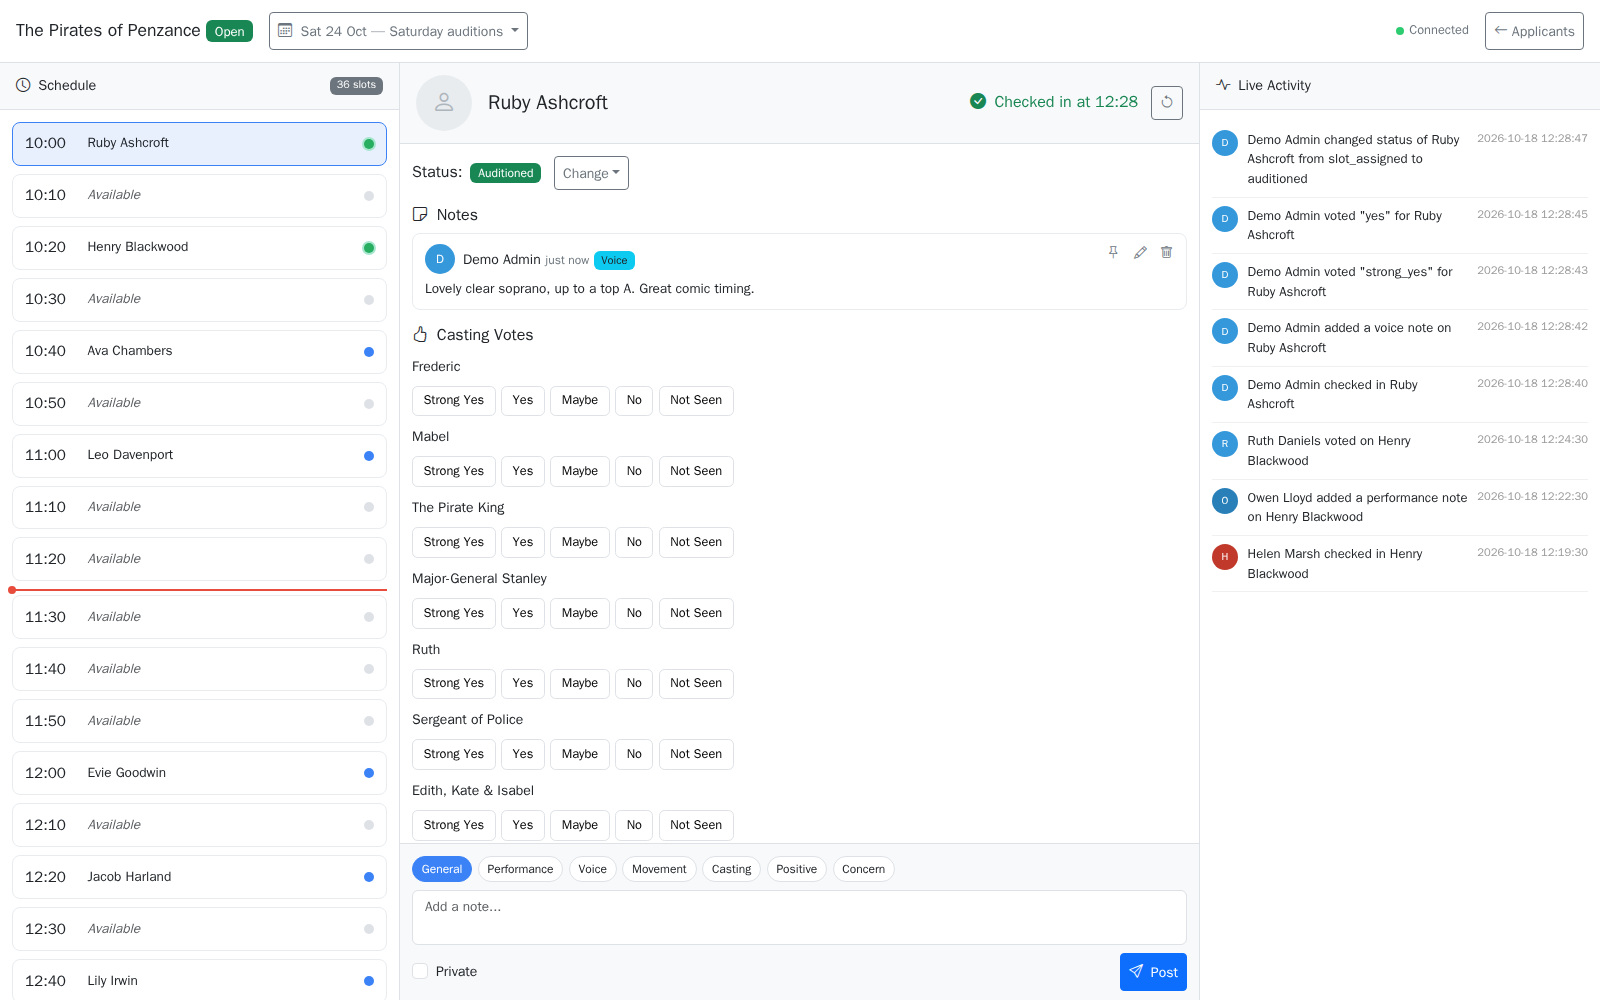Open the 10:40 Ava Chambers slot
1600x1000 pixels.
[x=199, y=352]
